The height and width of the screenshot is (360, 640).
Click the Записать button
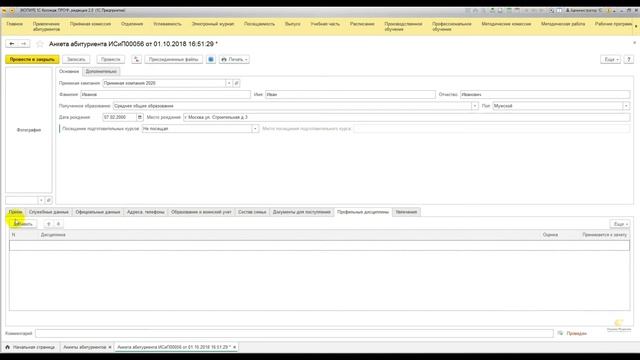(x=76, y=60)
